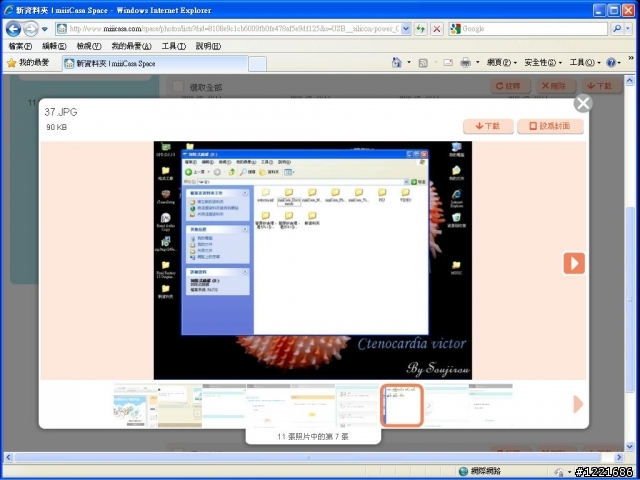Open the 我的最愛(A) menu
The image size is (640, 480).
pos(131,46)
